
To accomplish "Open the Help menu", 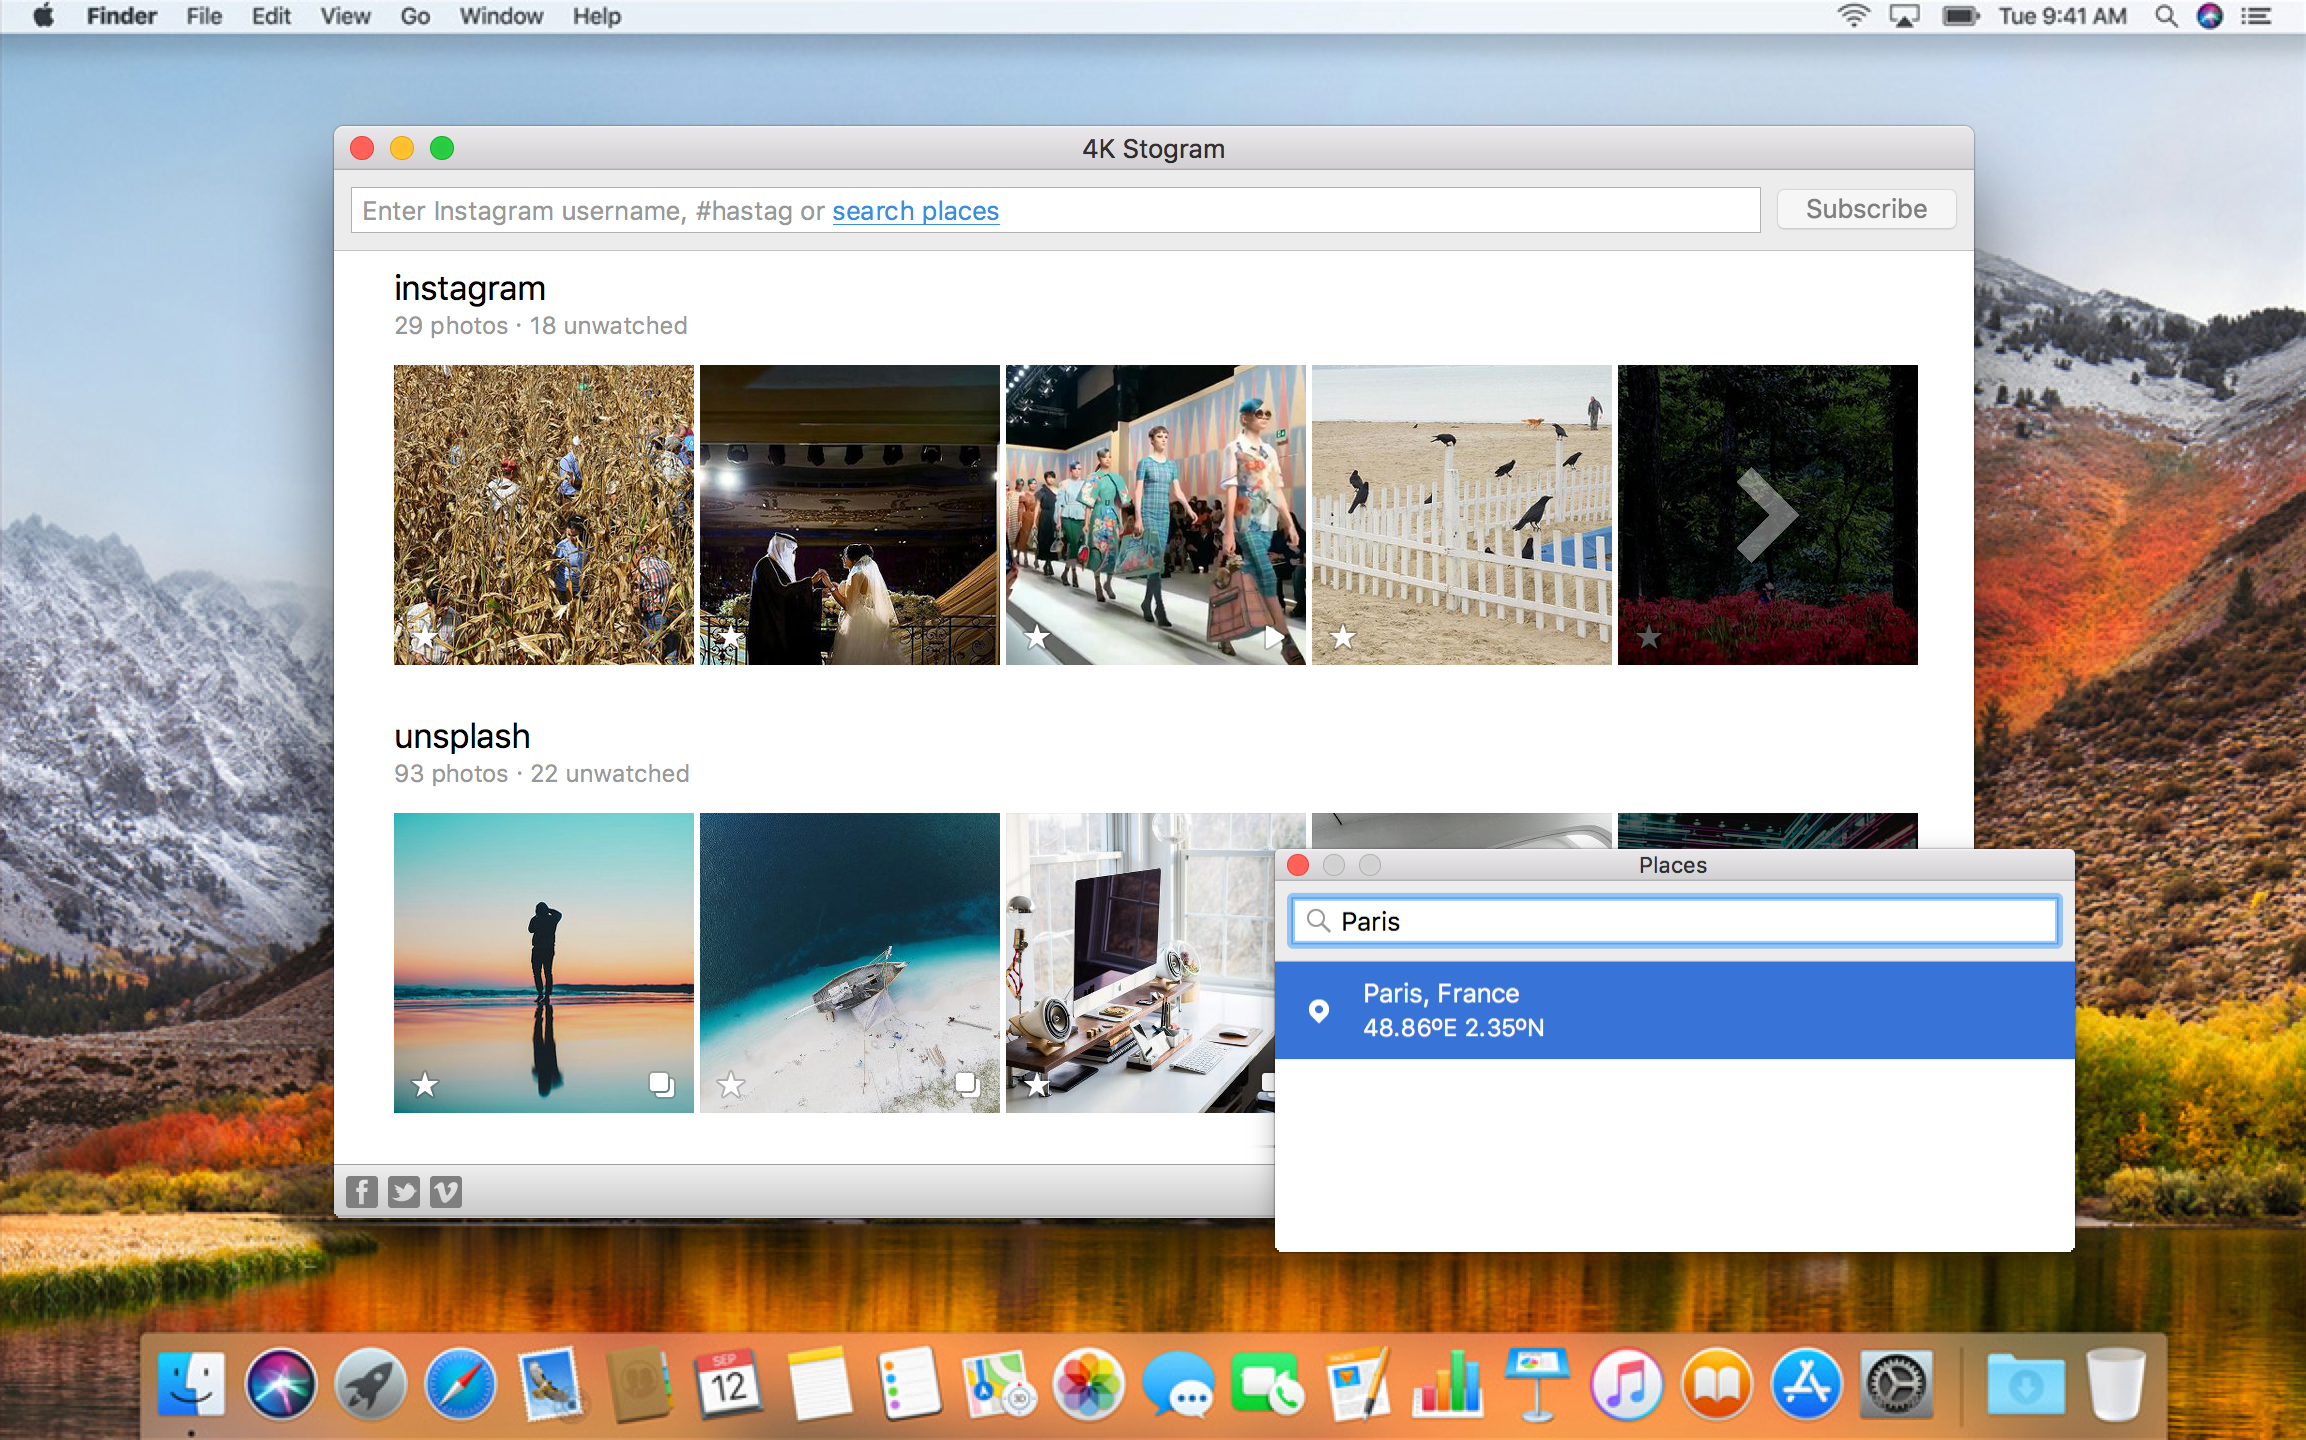I will pos(597,16).
